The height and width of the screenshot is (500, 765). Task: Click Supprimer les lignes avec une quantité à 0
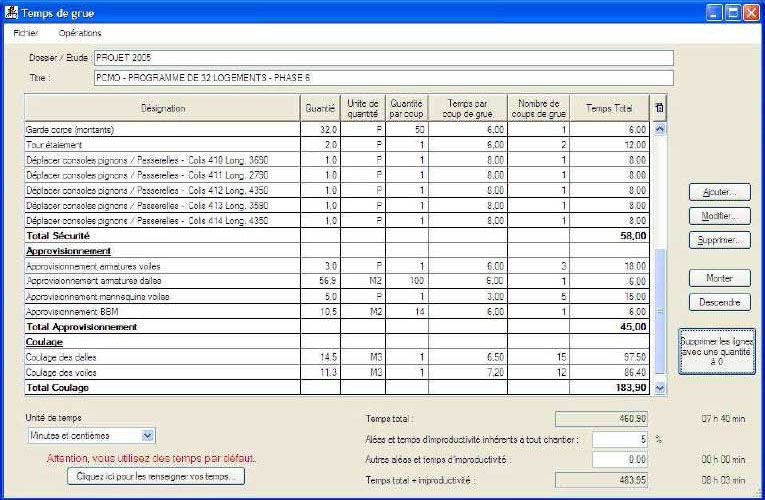coord(717,352)
